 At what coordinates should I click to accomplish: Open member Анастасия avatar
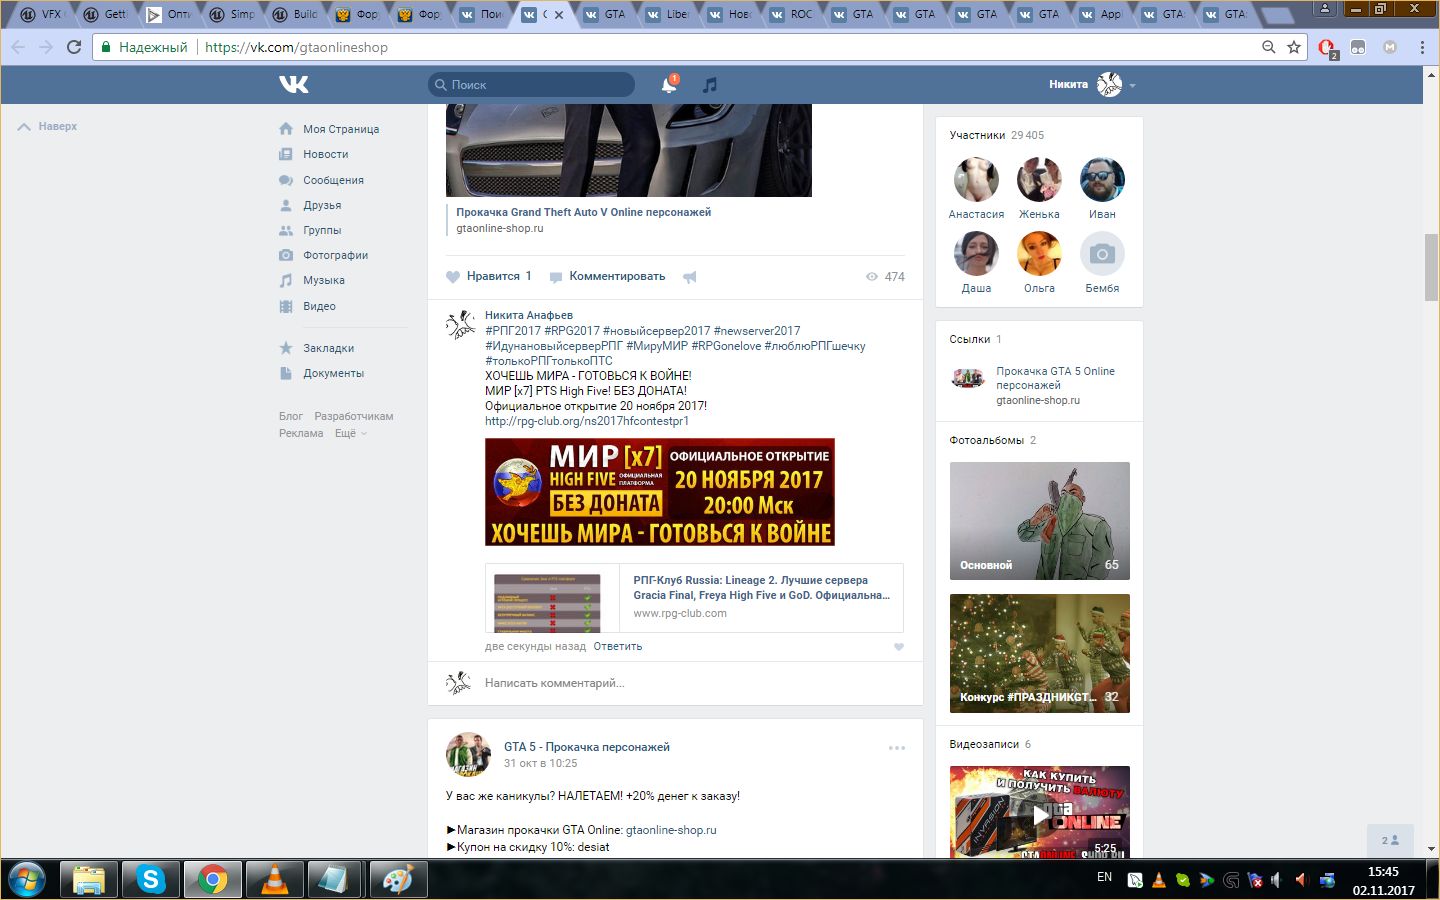976,180
